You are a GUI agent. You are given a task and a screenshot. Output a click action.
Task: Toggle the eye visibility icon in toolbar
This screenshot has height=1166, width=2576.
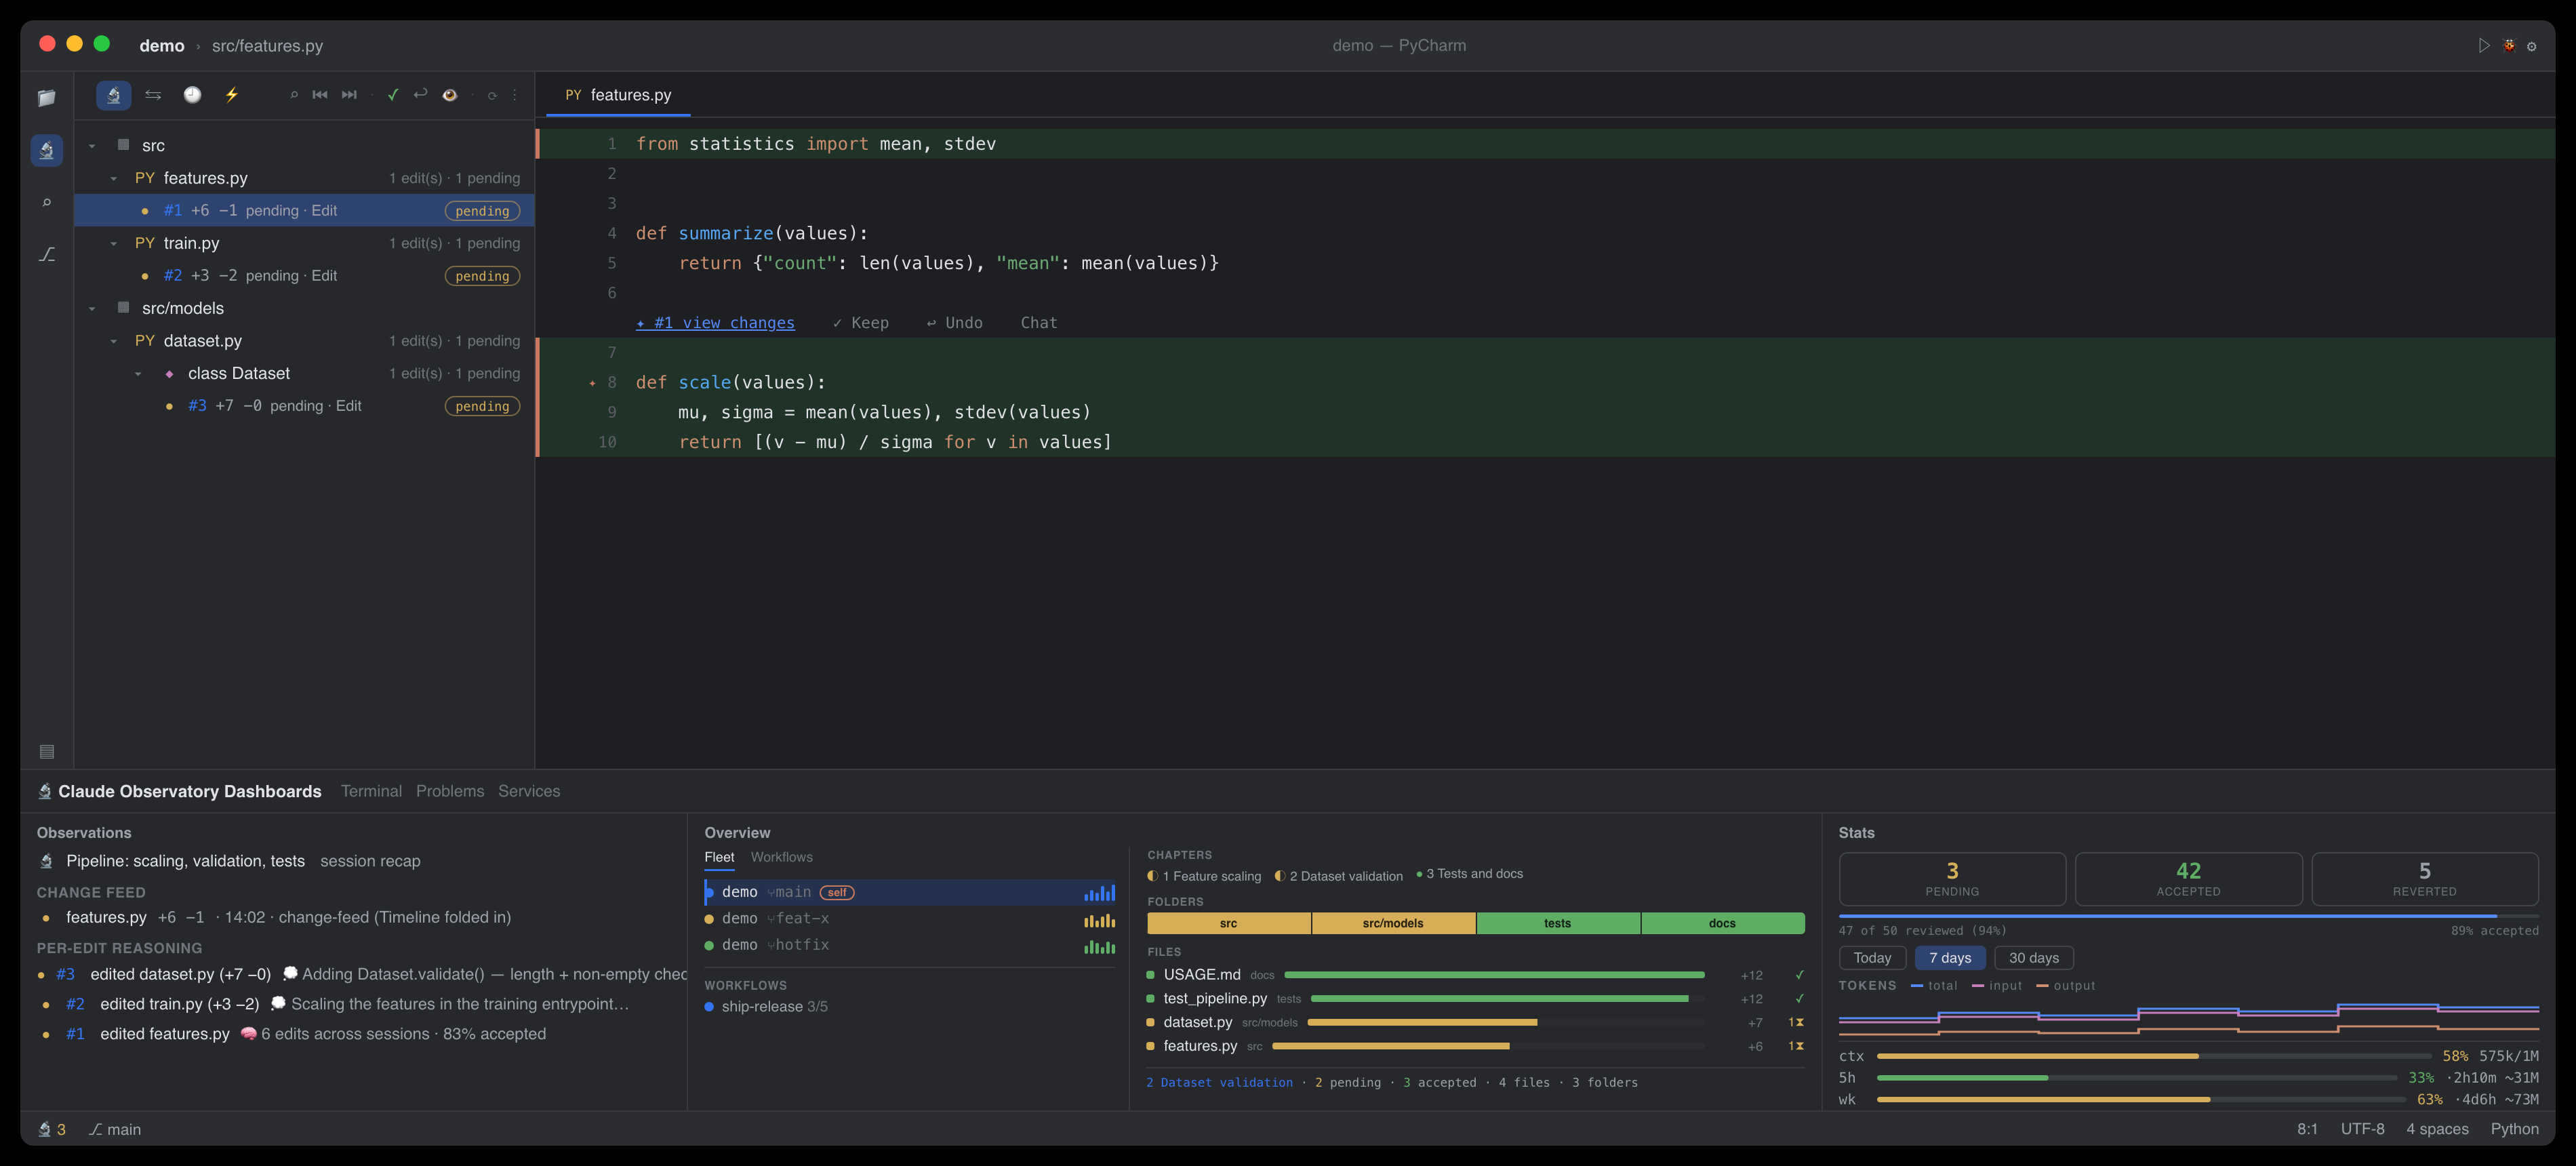point(450,95)
